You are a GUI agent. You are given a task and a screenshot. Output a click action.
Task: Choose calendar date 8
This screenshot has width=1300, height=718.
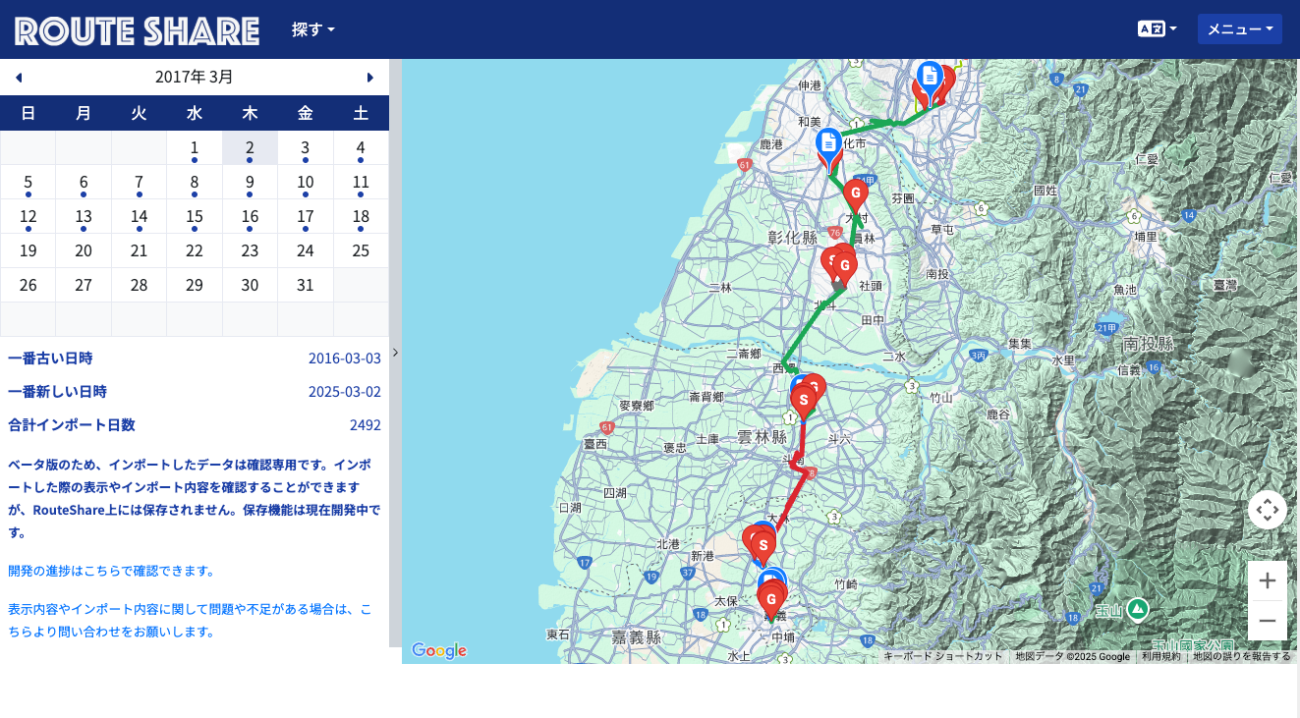tap(194, 182)
